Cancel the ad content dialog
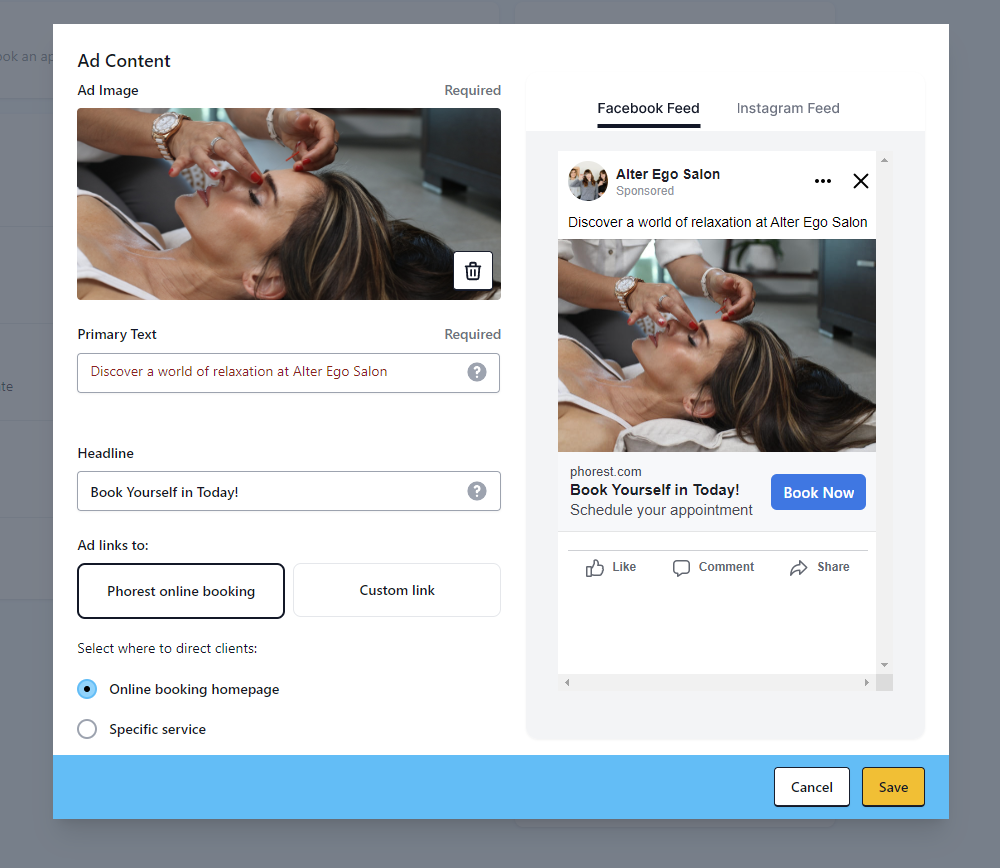Image resolution: width=1000 pixels, height=868 pixels. (811, 787)
